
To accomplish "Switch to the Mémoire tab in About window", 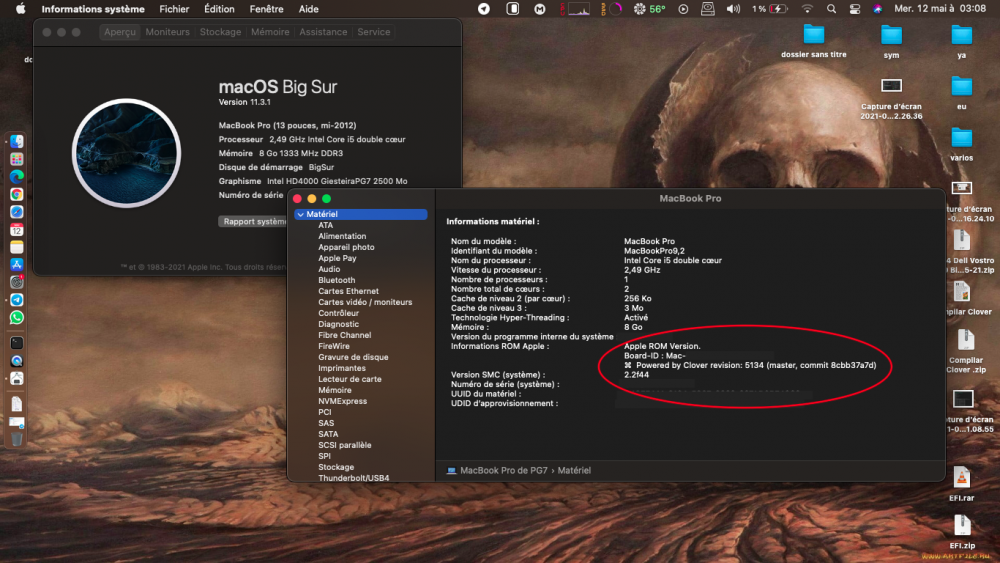I will pyautogui.click(x=270, y=32).
